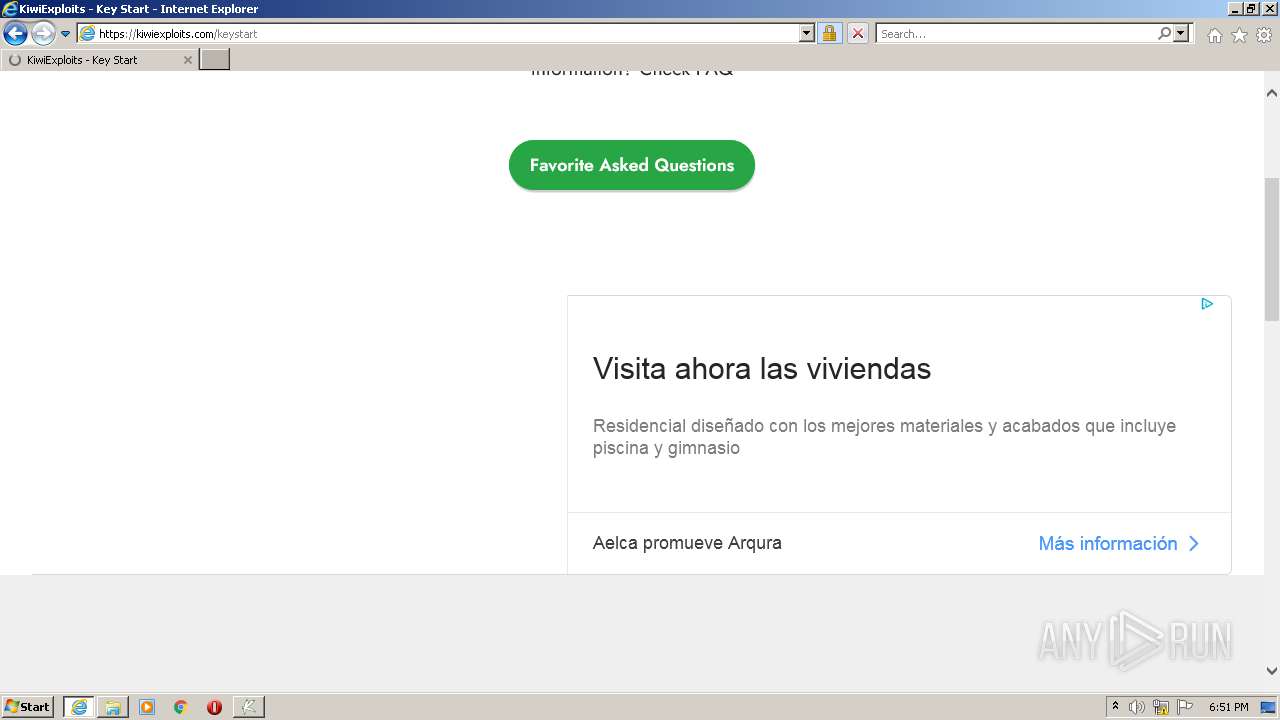Click the vertical scrollbar thumb
Viewport: 1280px width, 720px height.
[x=1272, y=249]
